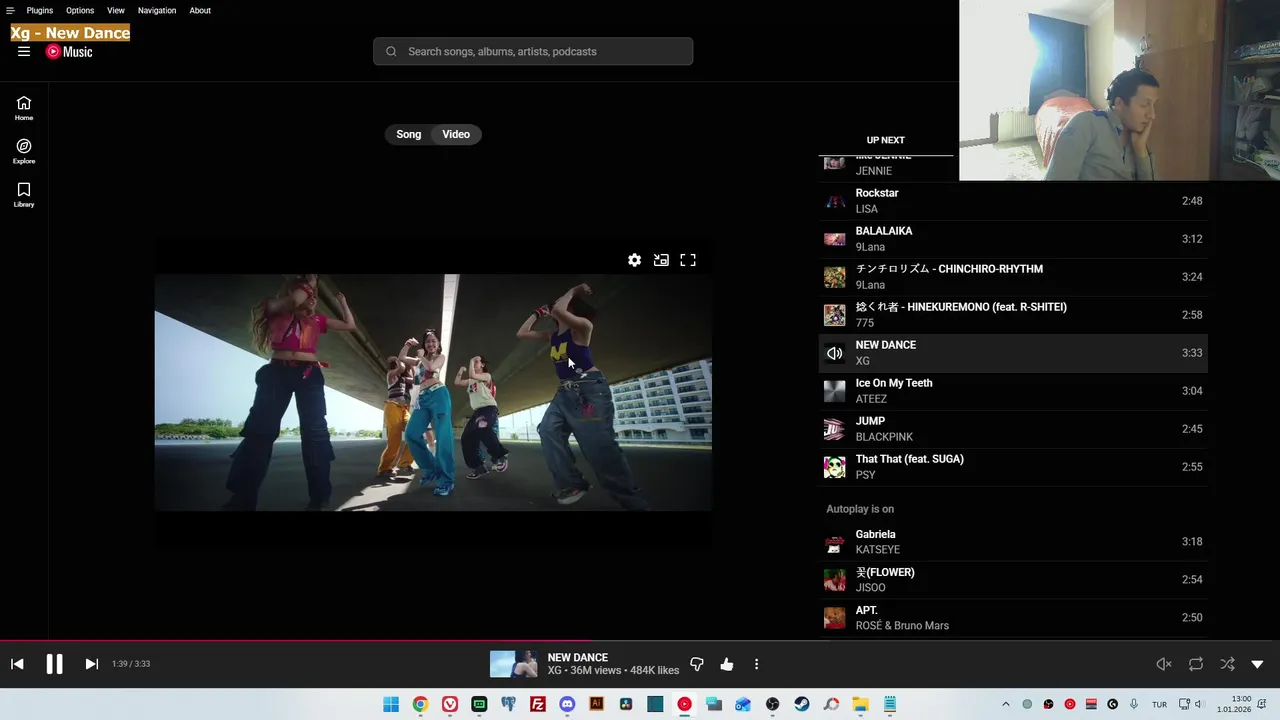This screenshot has width=1280, height=720.
Task: Open OBS Studio from the taskbar
Action: 772,704
